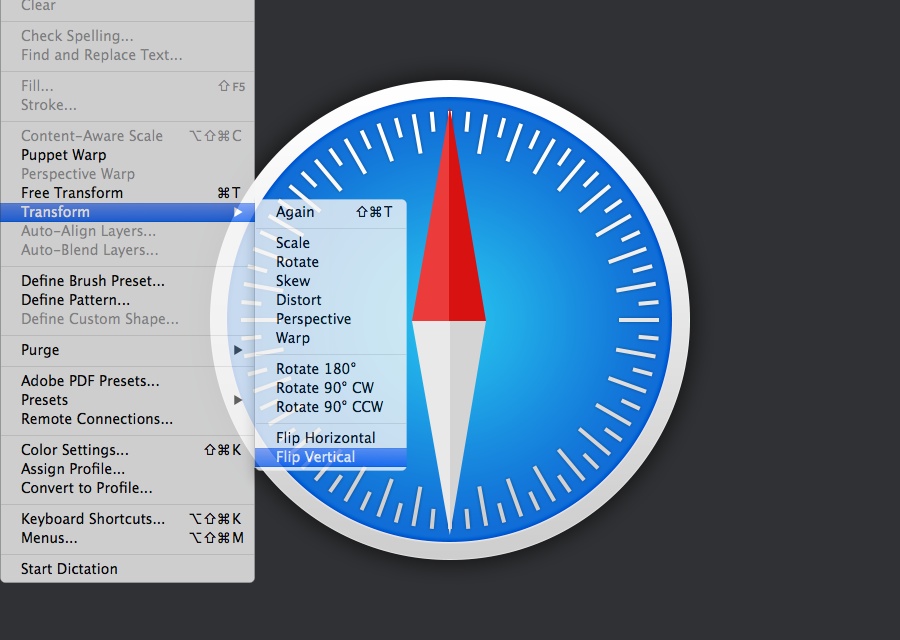The image size is (900, 640).
Task: Select Rotate in the Transform submenu
Action: pos(331,262)
